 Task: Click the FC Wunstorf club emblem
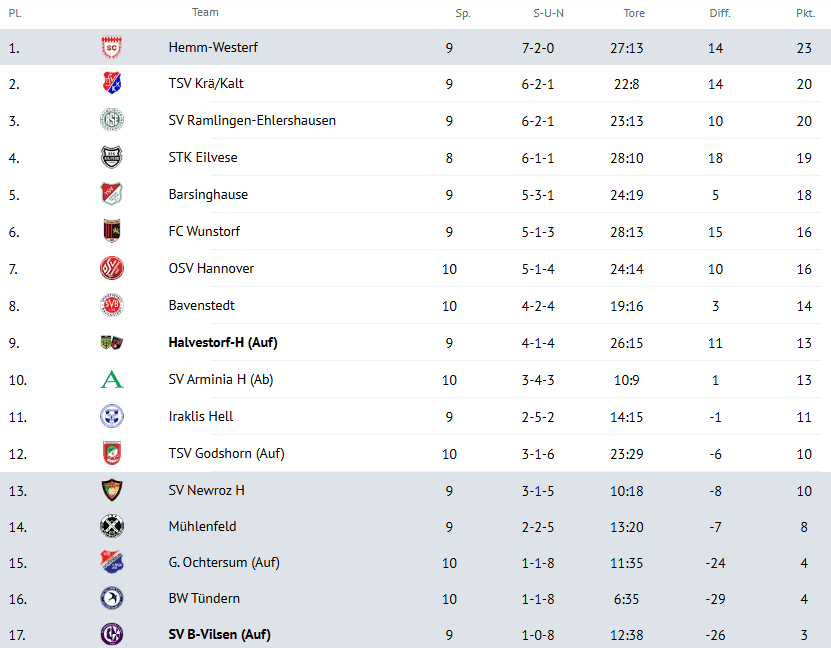pyautogui.click(x=111, y=232)
